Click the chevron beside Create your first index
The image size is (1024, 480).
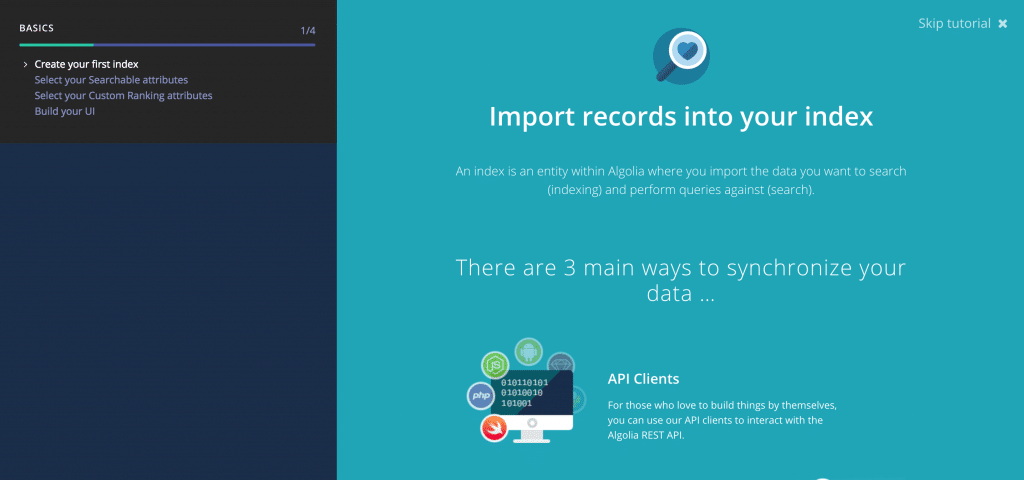click(x=25, y=64)
